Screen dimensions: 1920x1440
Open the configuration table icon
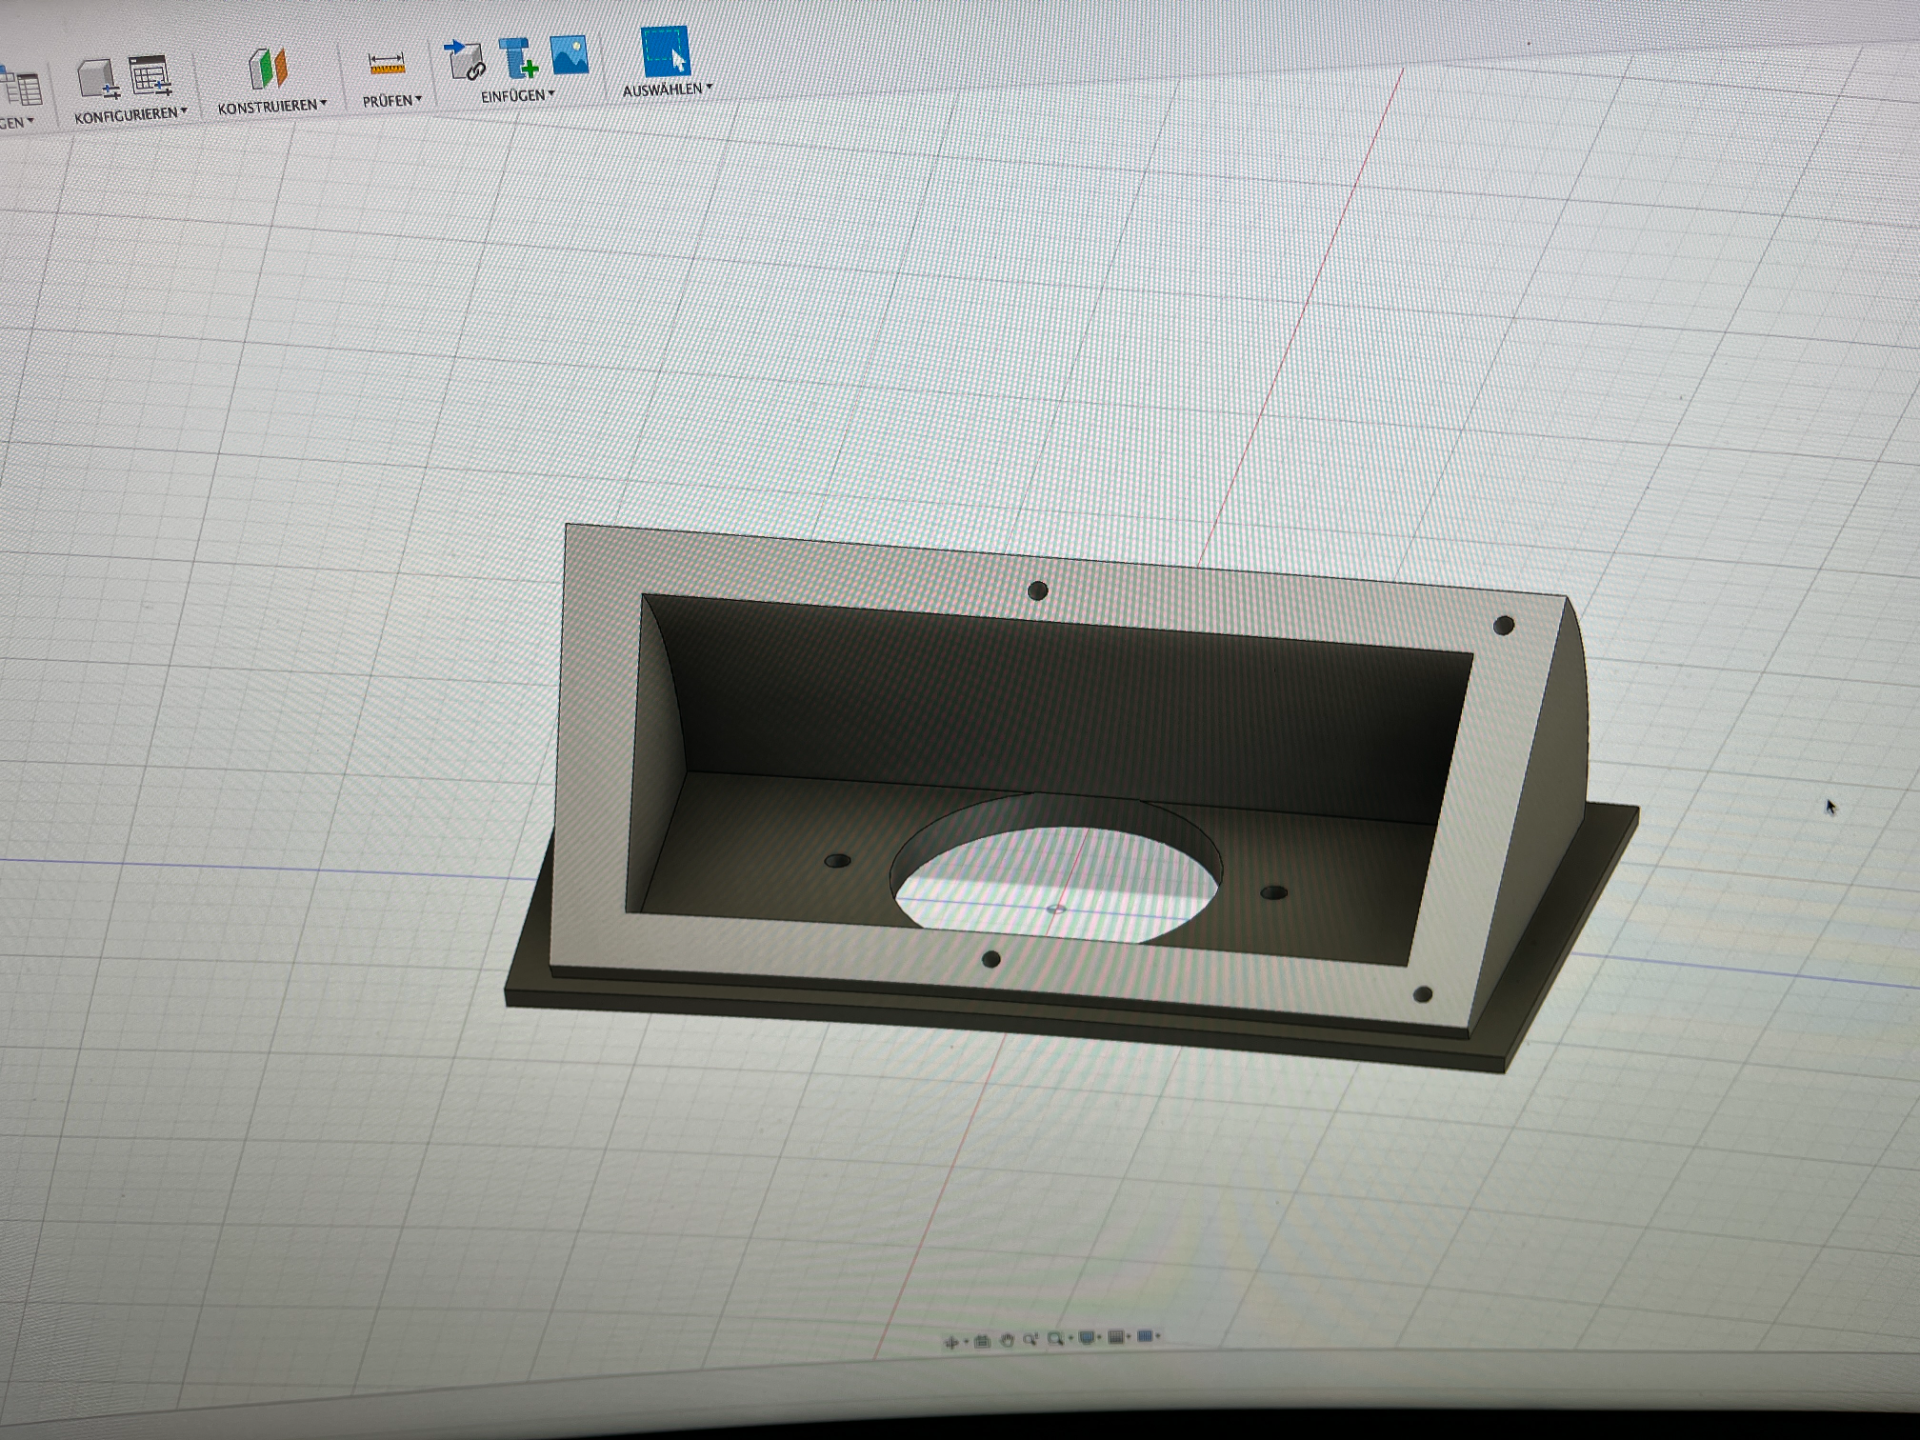[x=150, y=75]
